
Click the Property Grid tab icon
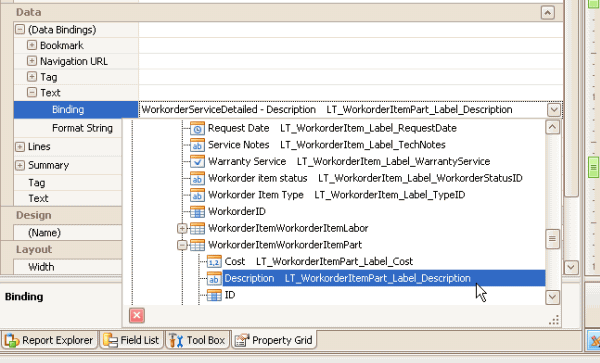click(242, 340)
